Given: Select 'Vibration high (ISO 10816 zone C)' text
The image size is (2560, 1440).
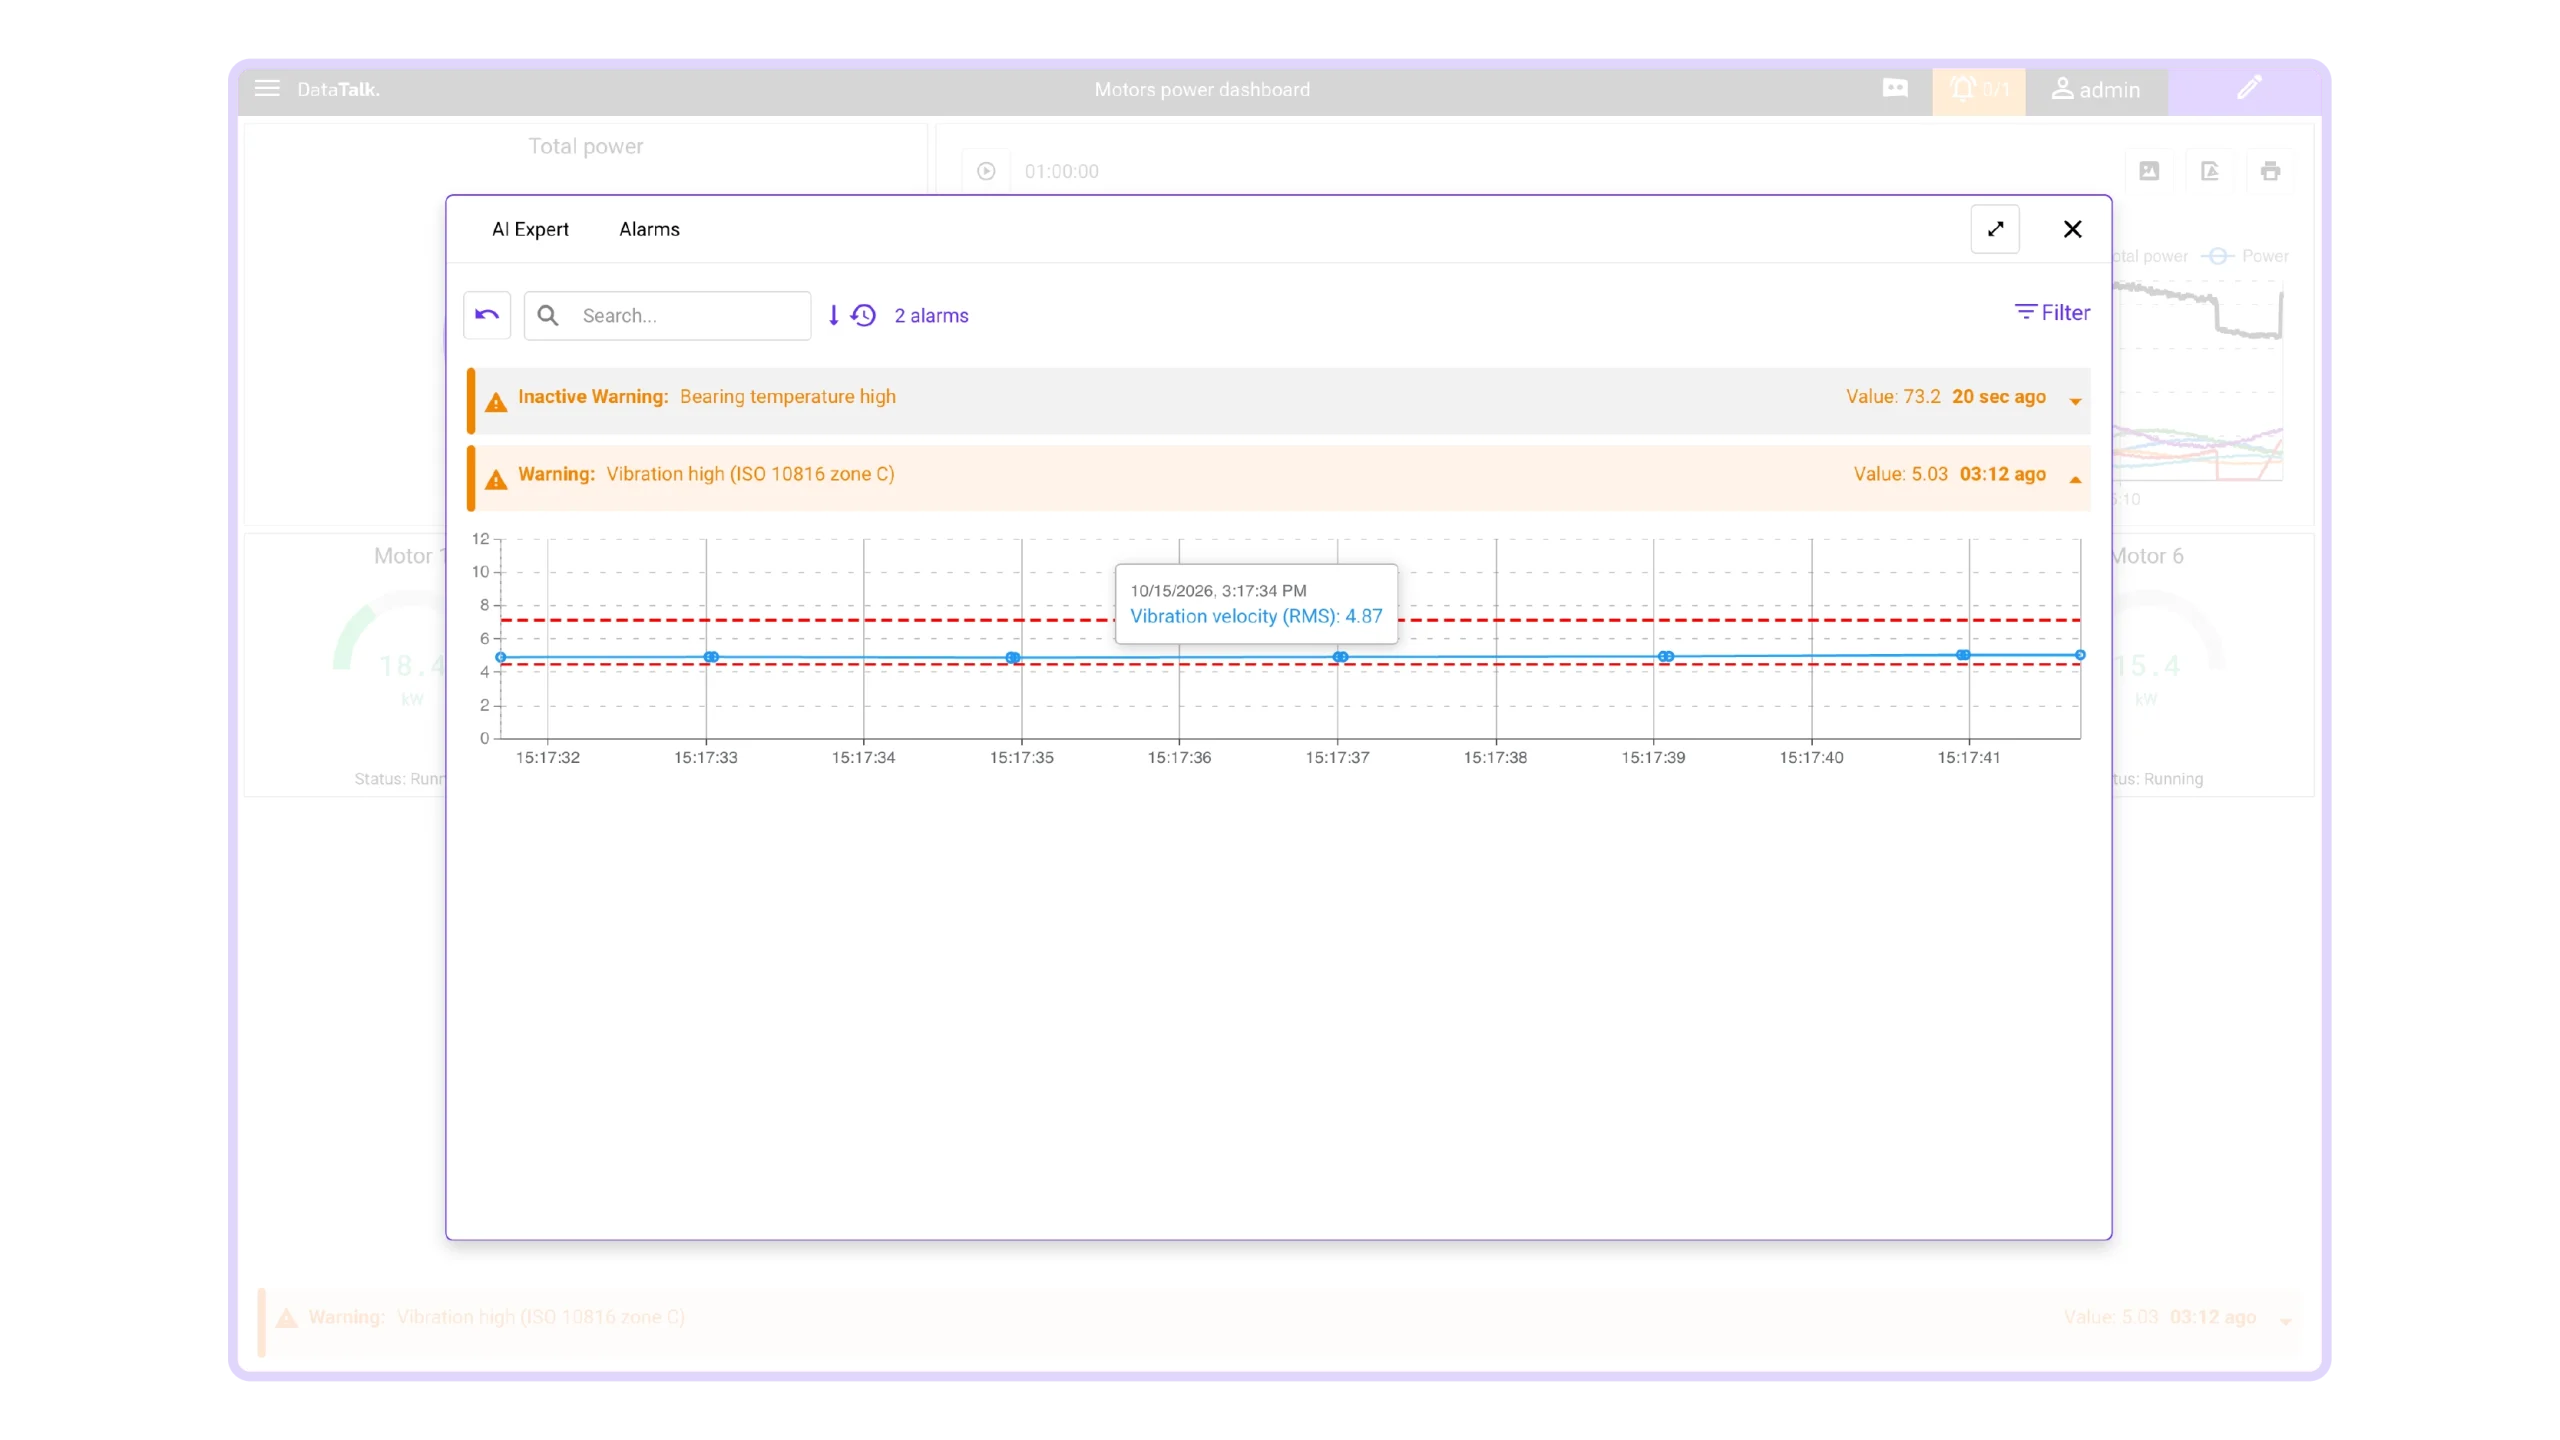Looking at the screenshot, I should coord(750,473).
